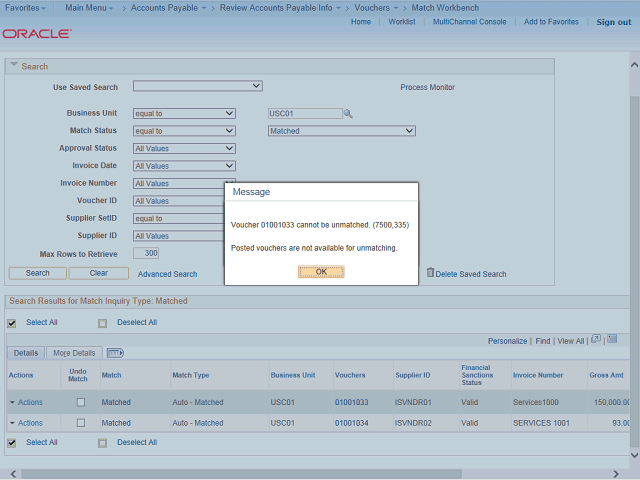
Task: Click the Delete Saved Search trash icon
Action: [x=430, y=272]
